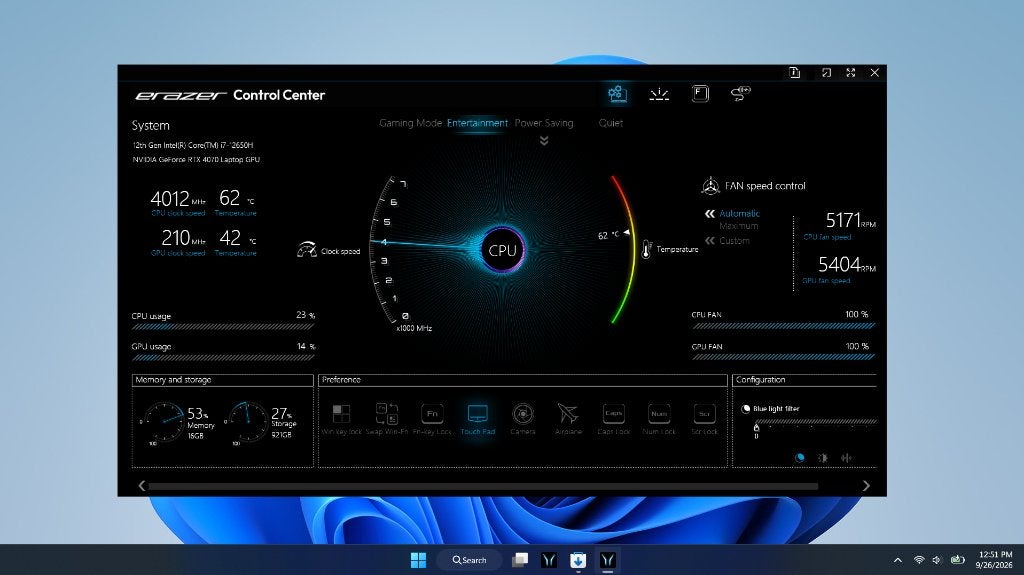The width and height of the screenshot is (1024, 575).
Task: Toggle Scr Lock preference
Action: [x=704, y=419]
